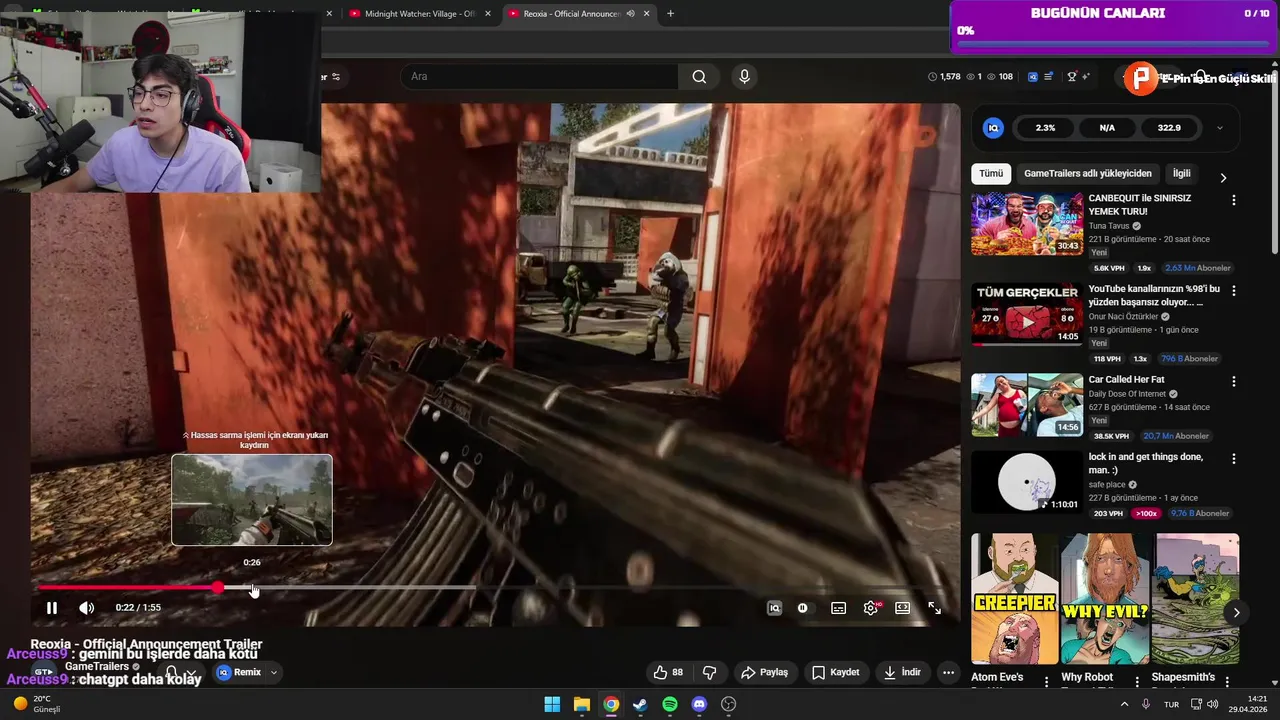Click the filter sliders icon left of search
1280x720 pixels.
point(335,77)
